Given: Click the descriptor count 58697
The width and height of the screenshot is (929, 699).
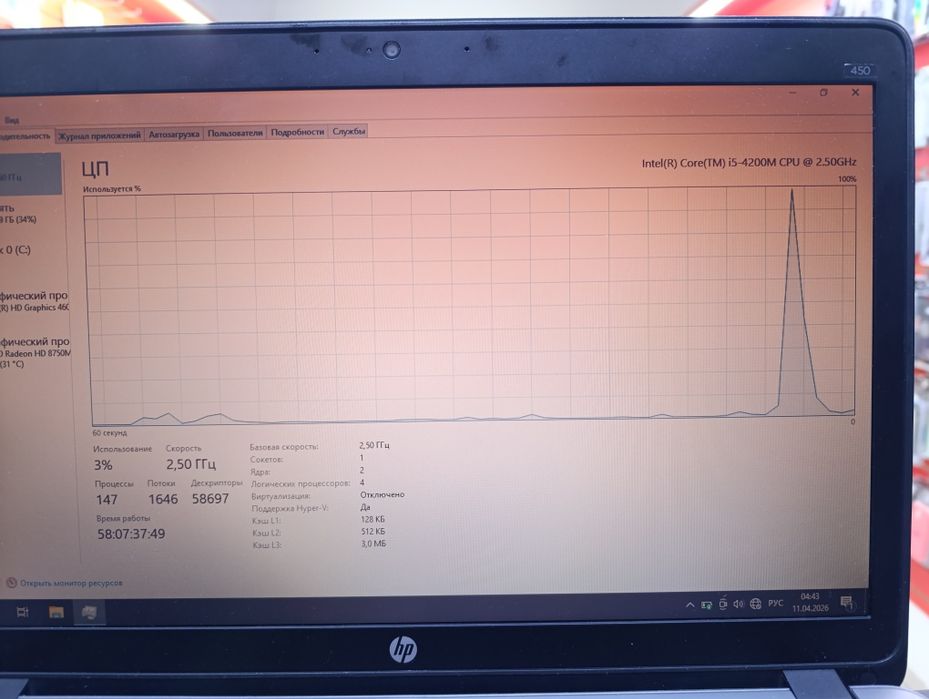Looking at the screenshot, I should point(210,498).
